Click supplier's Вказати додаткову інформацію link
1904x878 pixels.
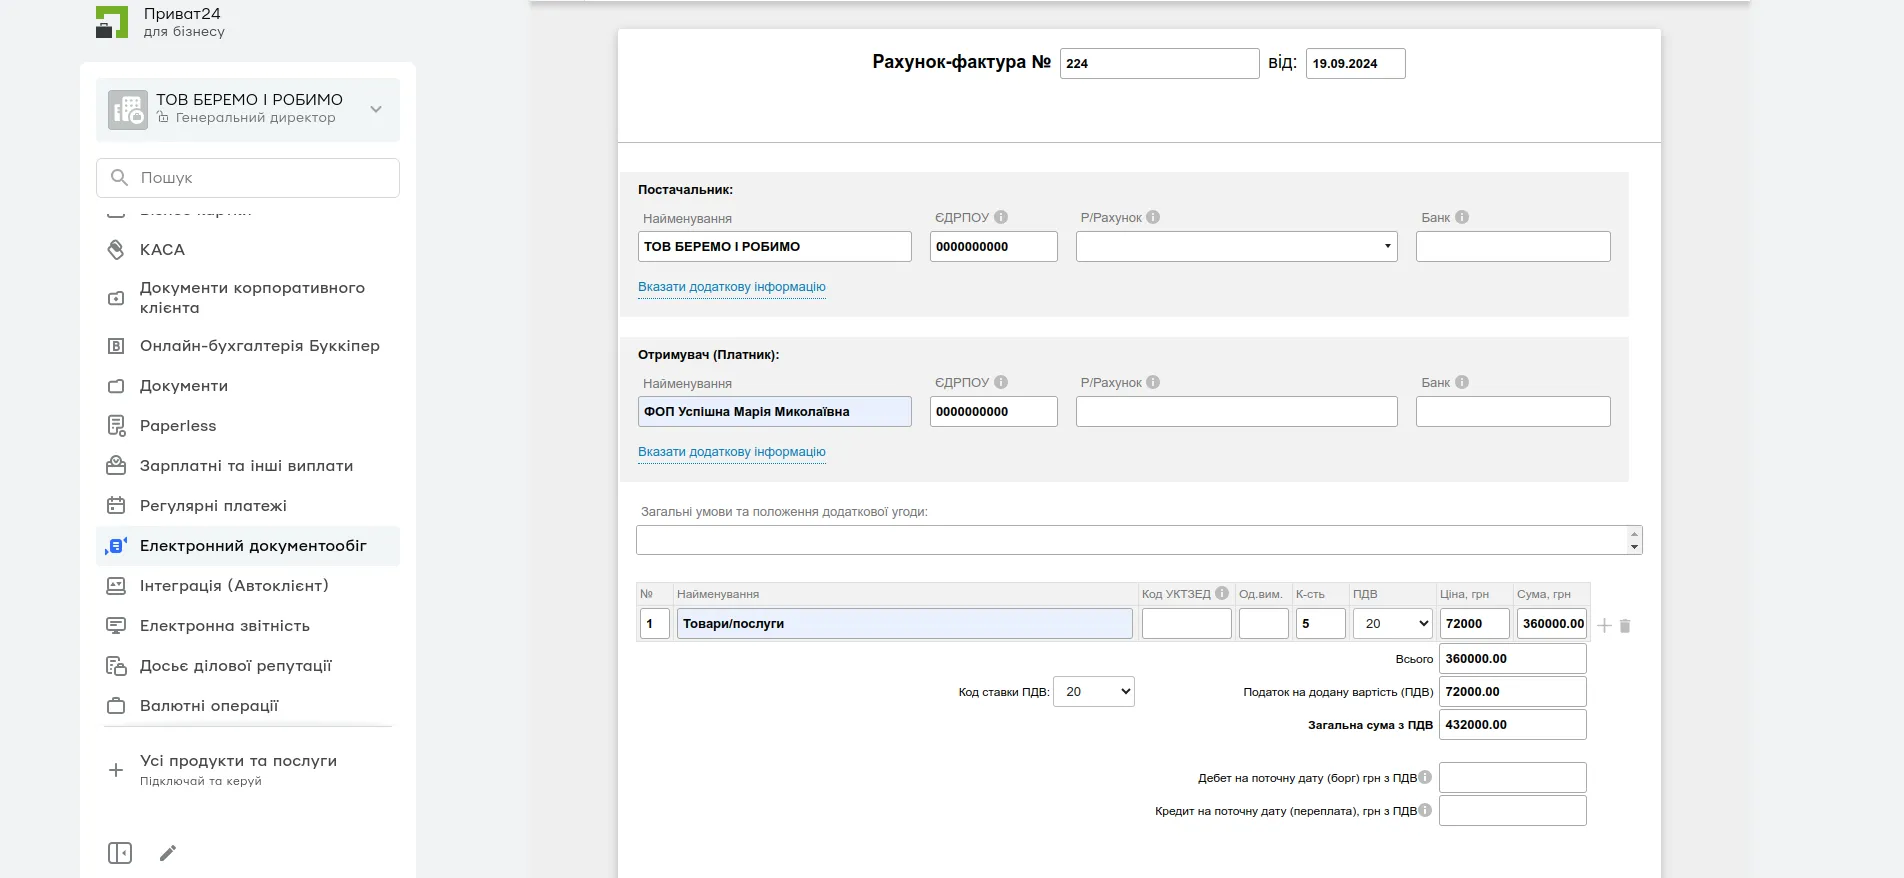(731, 287)
